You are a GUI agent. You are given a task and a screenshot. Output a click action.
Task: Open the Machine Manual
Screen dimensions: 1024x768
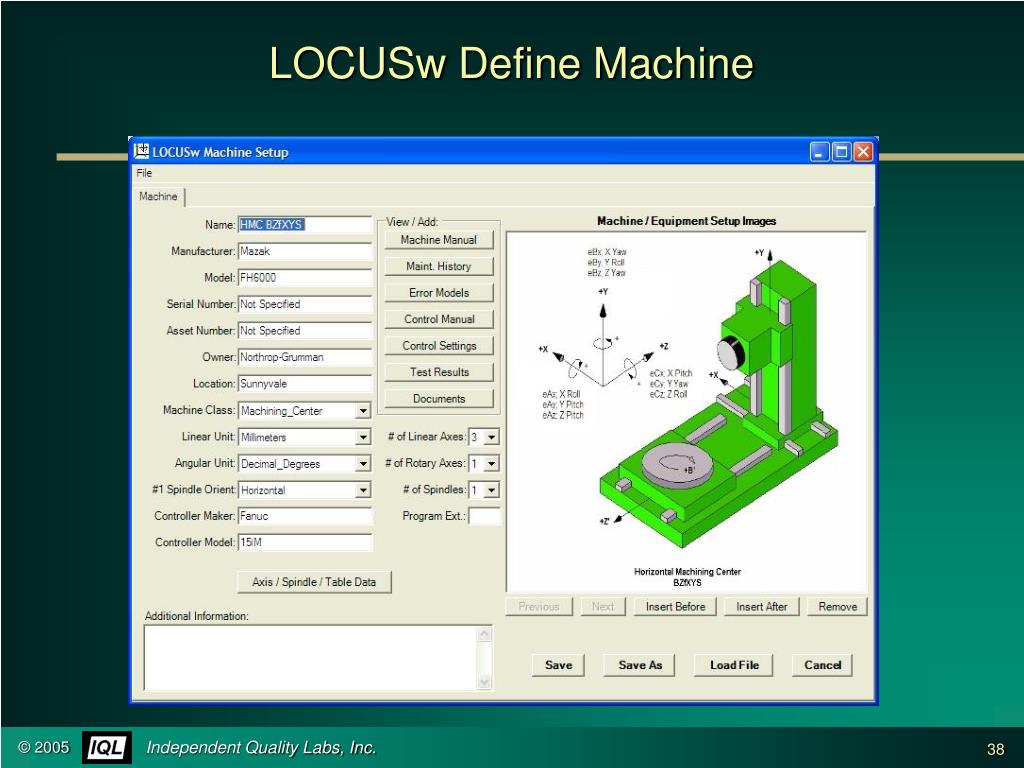click(439, 240)
